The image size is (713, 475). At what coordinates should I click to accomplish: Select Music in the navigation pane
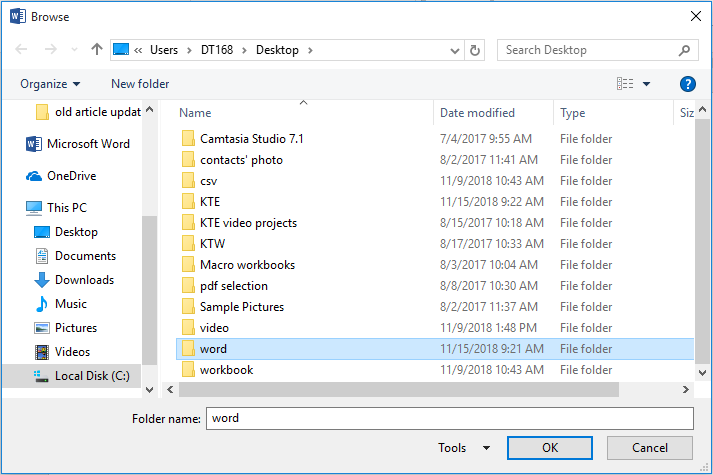tap(70, 304)
